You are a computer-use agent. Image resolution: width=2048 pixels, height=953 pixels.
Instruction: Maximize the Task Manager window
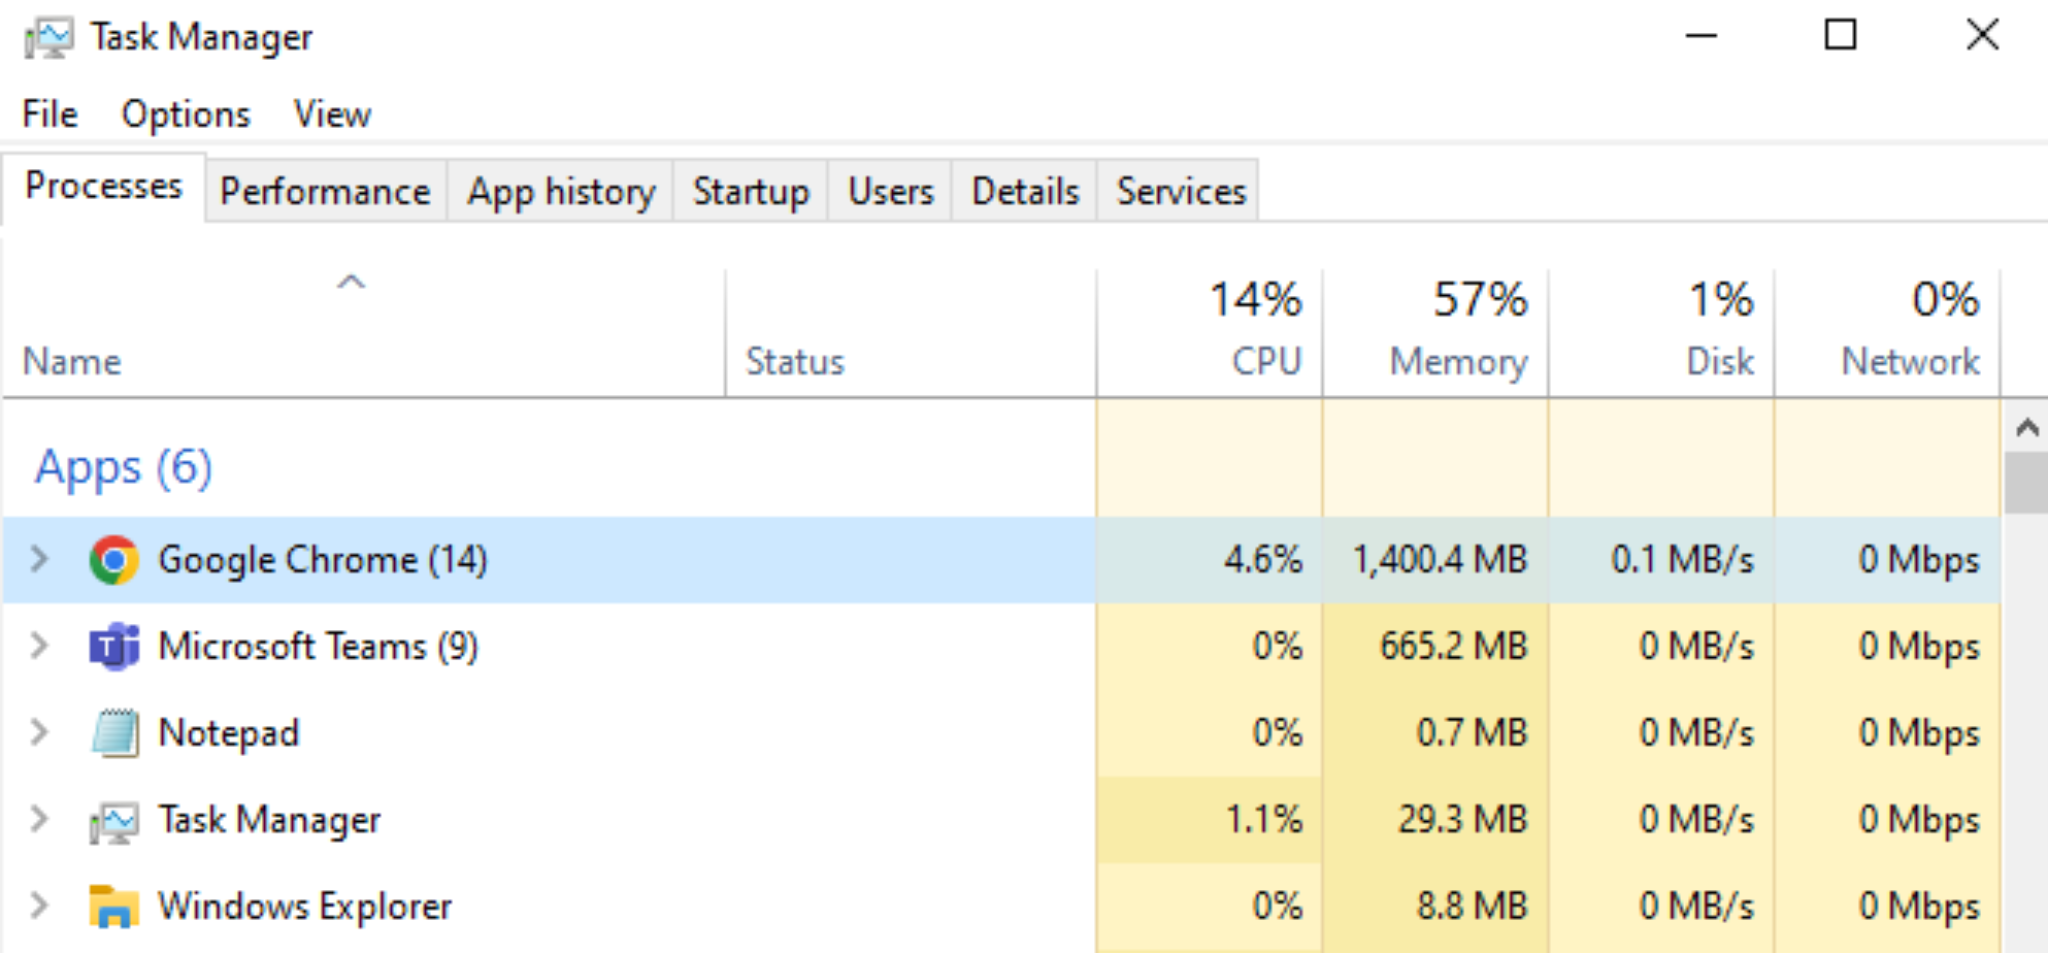(x=1840, y=35)
